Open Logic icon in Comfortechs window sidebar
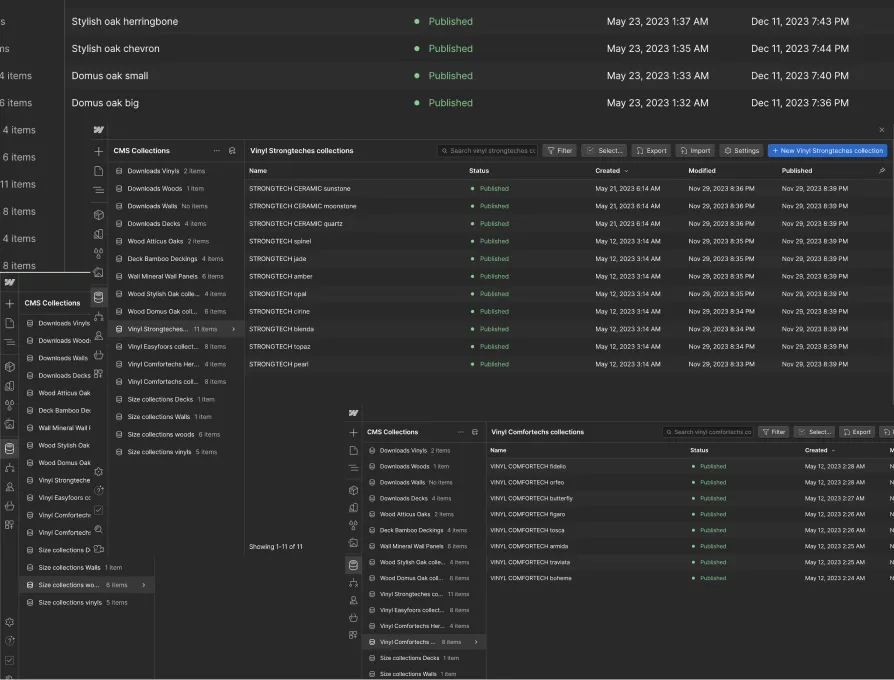Image resolution: width=894 pixels, height=680 pixels. (353, 583)
